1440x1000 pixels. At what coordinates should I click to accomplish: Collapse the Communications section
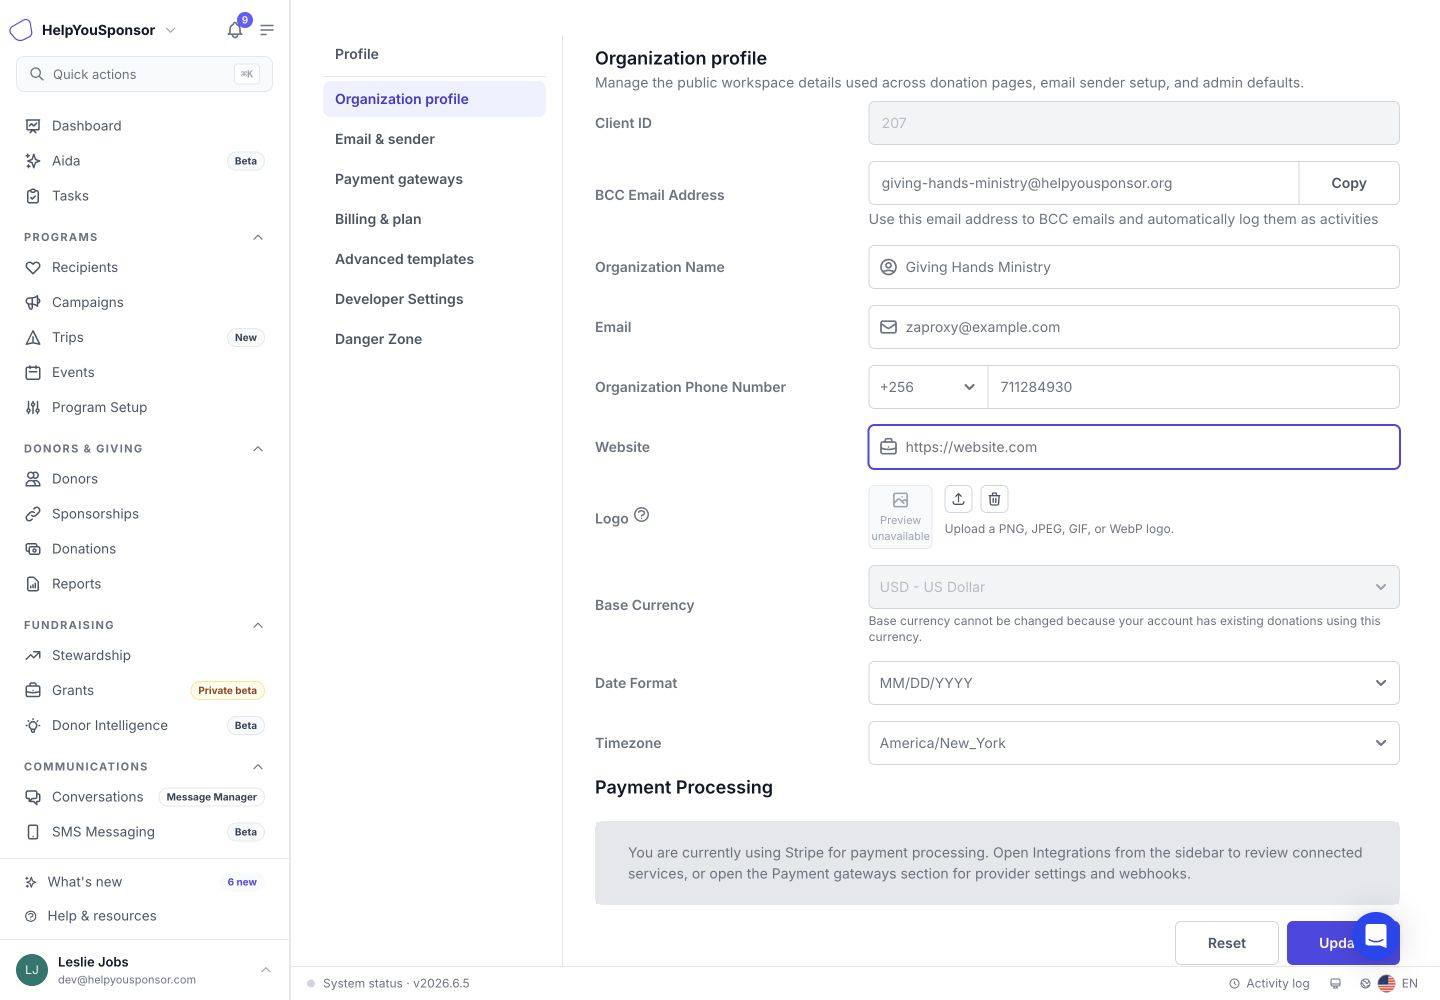click(x=258, y=767)
